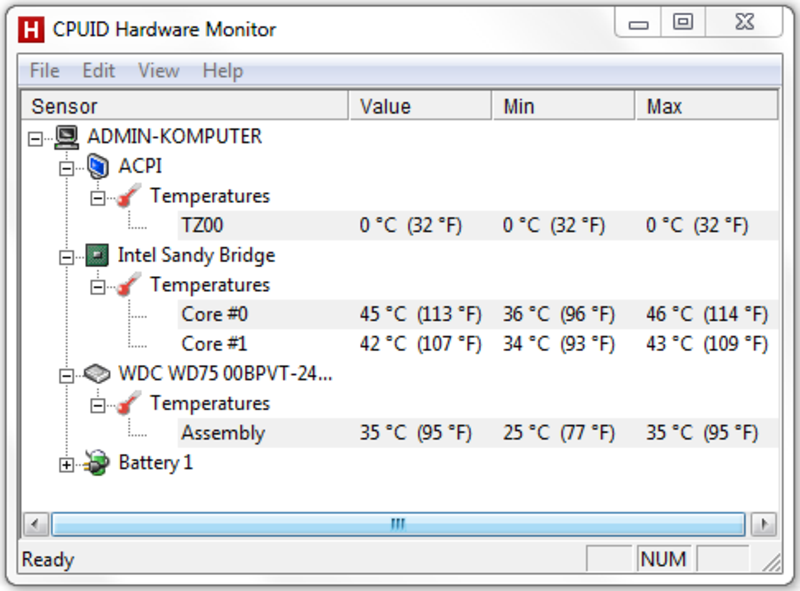Click the thermometer icon under Intel Sandy Bridge

pyautogui.click(x=129, y=285)
